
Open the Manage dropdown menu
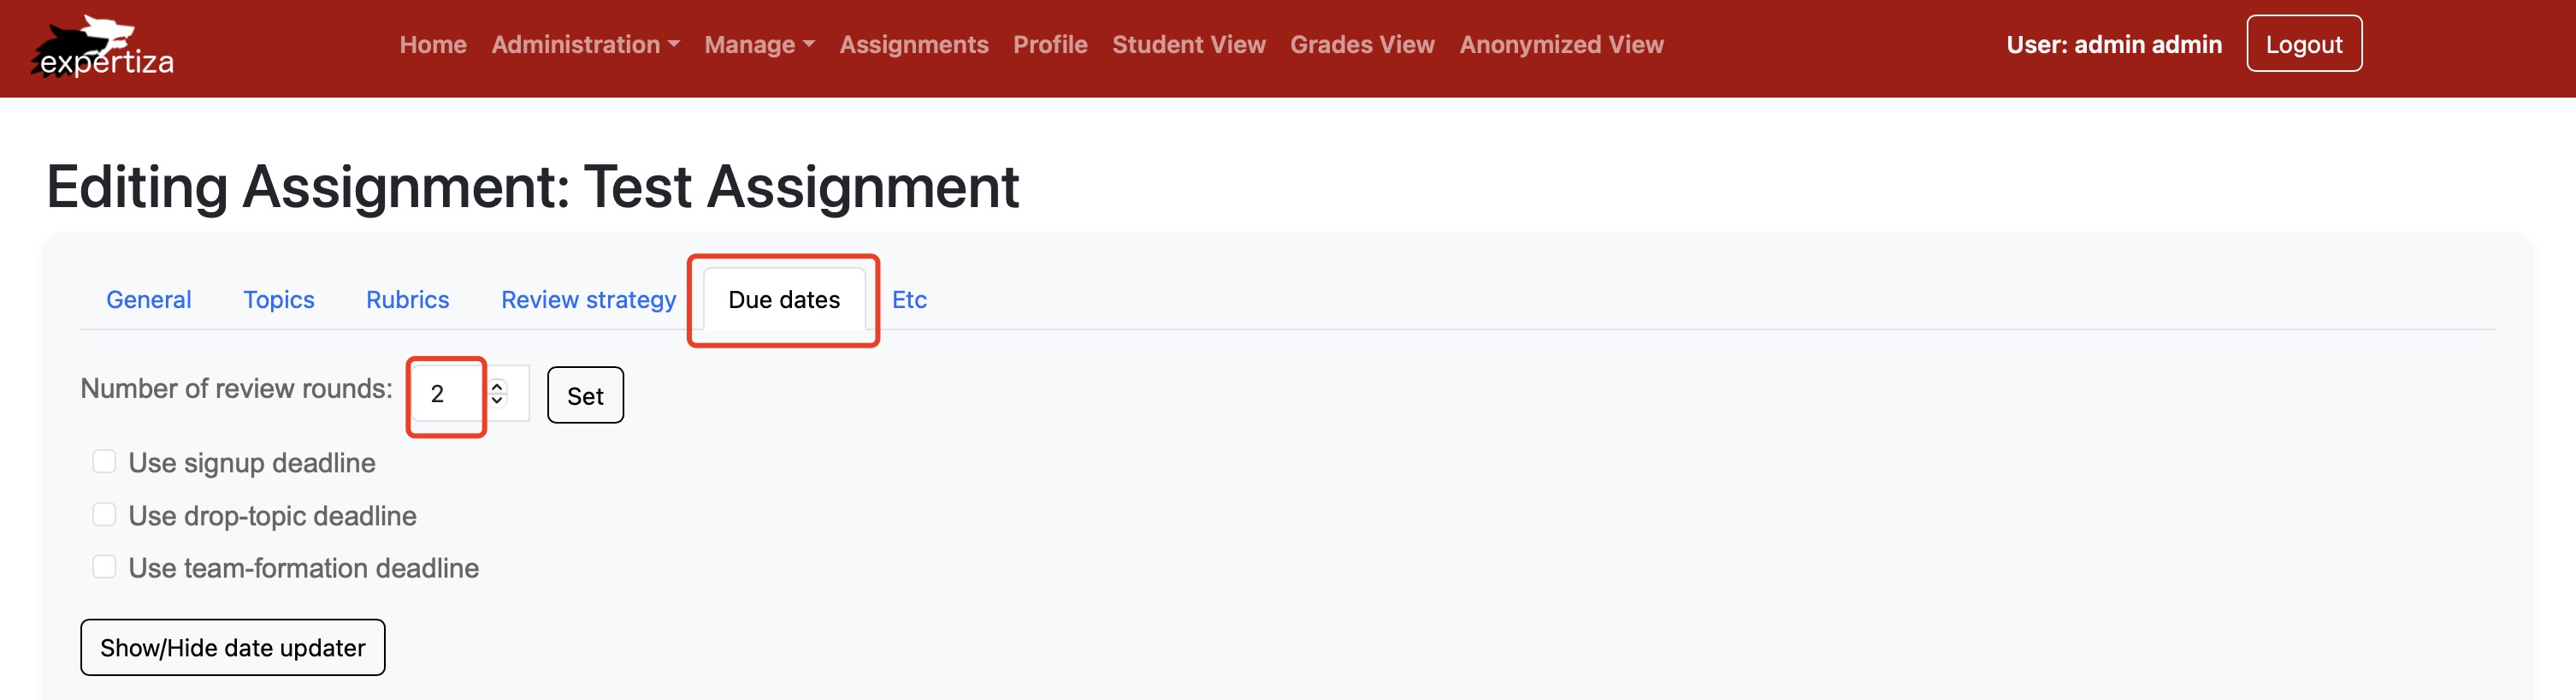(759, 45)
